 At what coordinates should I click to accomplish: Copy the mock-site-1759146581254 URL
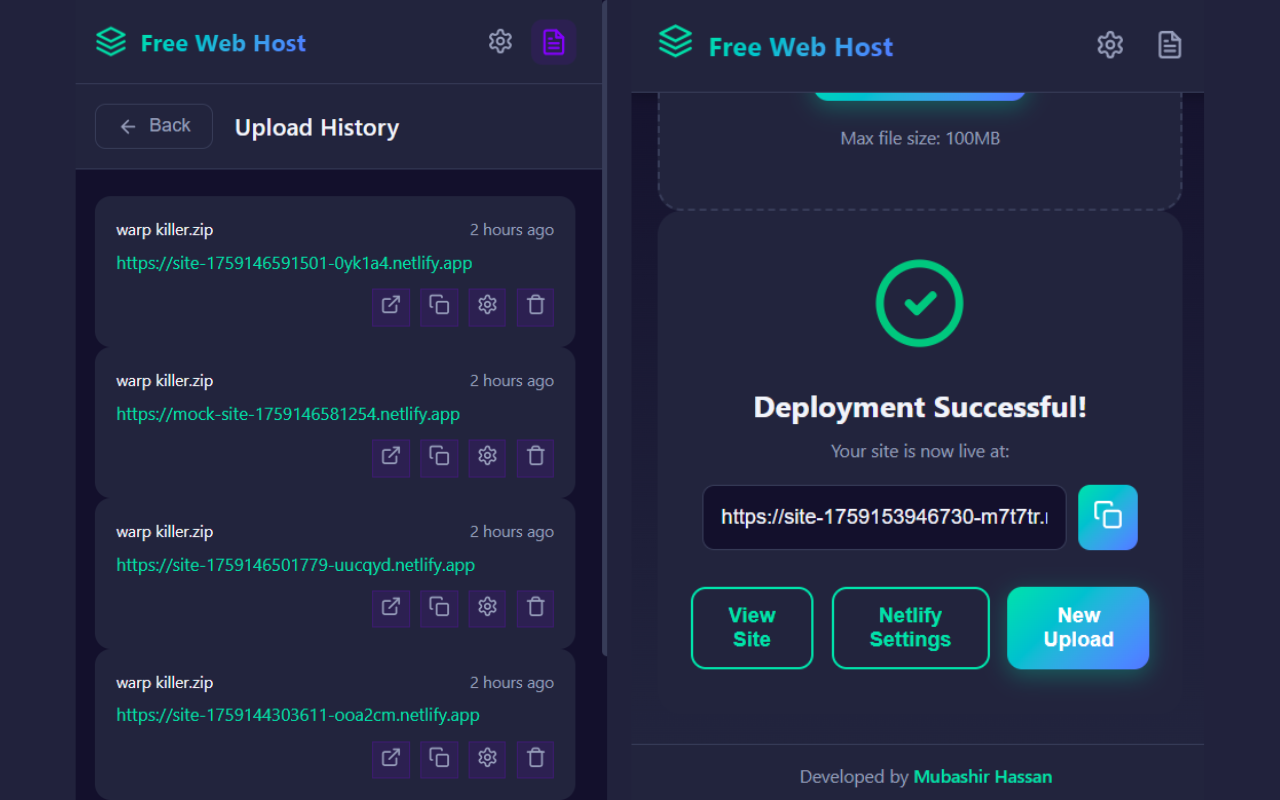pos(439,457)
